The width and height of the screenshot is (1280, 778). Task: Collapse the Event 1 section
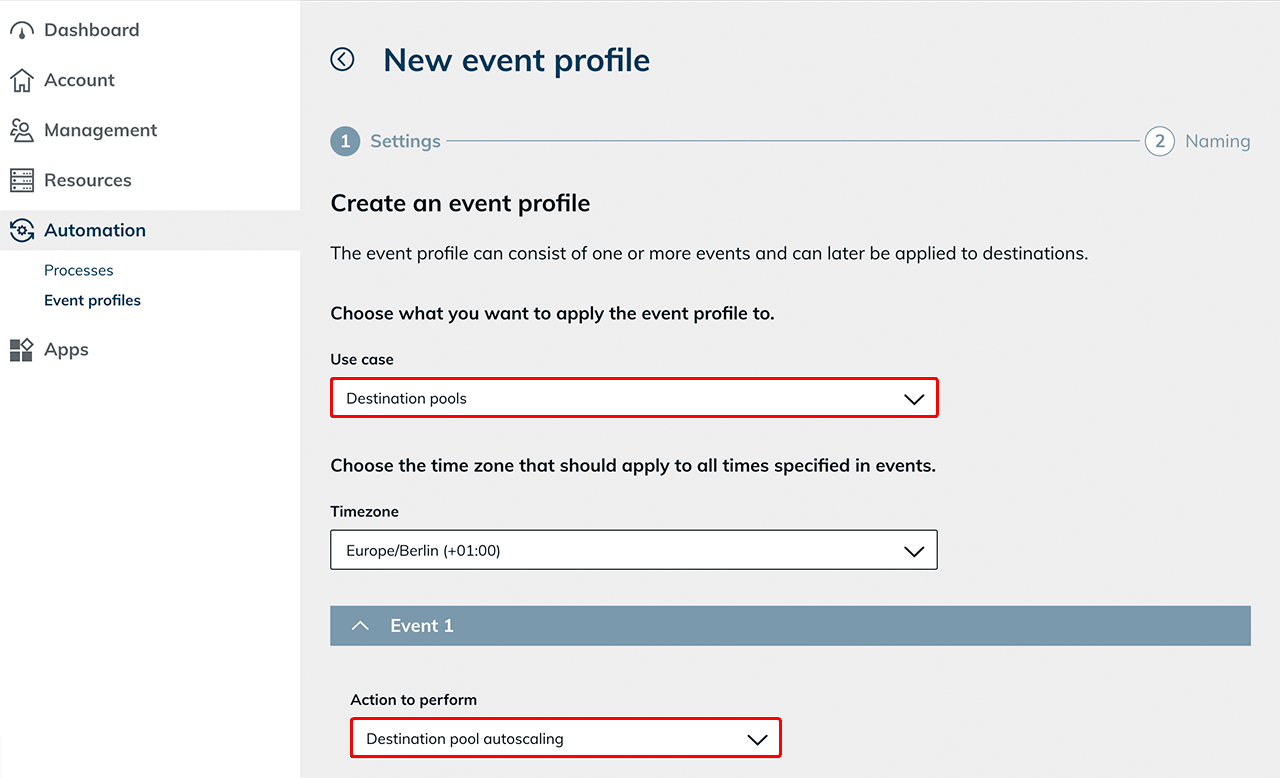pos(361,626)
